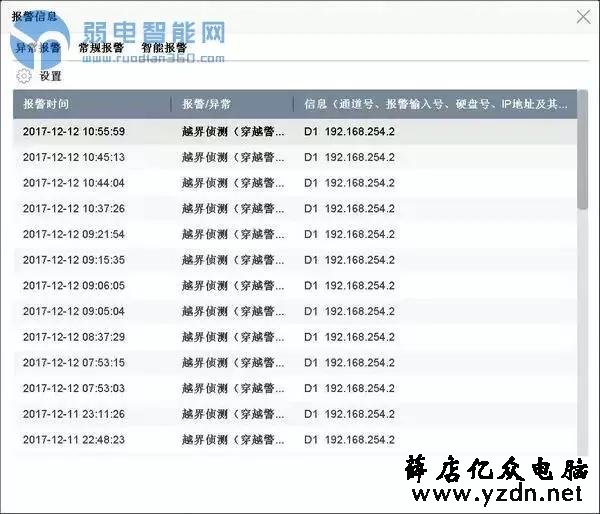Select the alarm row 2017-12-12 09:06:05
This screenshot has width=600, height=514.
pos(295,286)
